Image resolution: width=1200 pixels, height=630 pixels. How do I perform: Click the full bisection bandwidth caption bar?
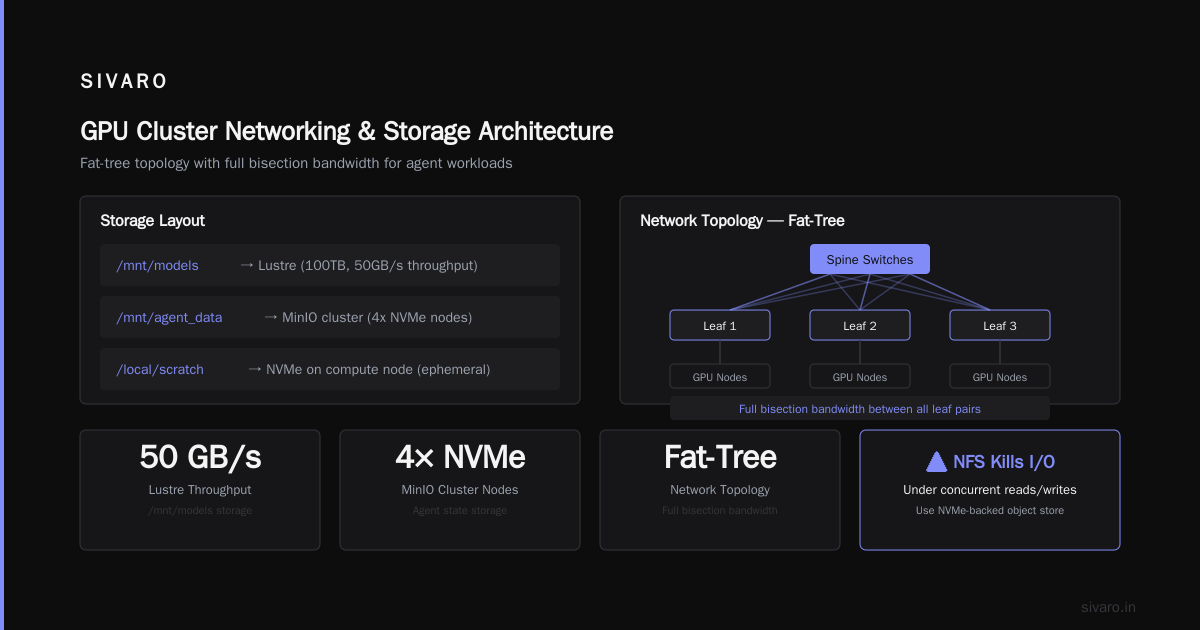[x=860, y=408]
